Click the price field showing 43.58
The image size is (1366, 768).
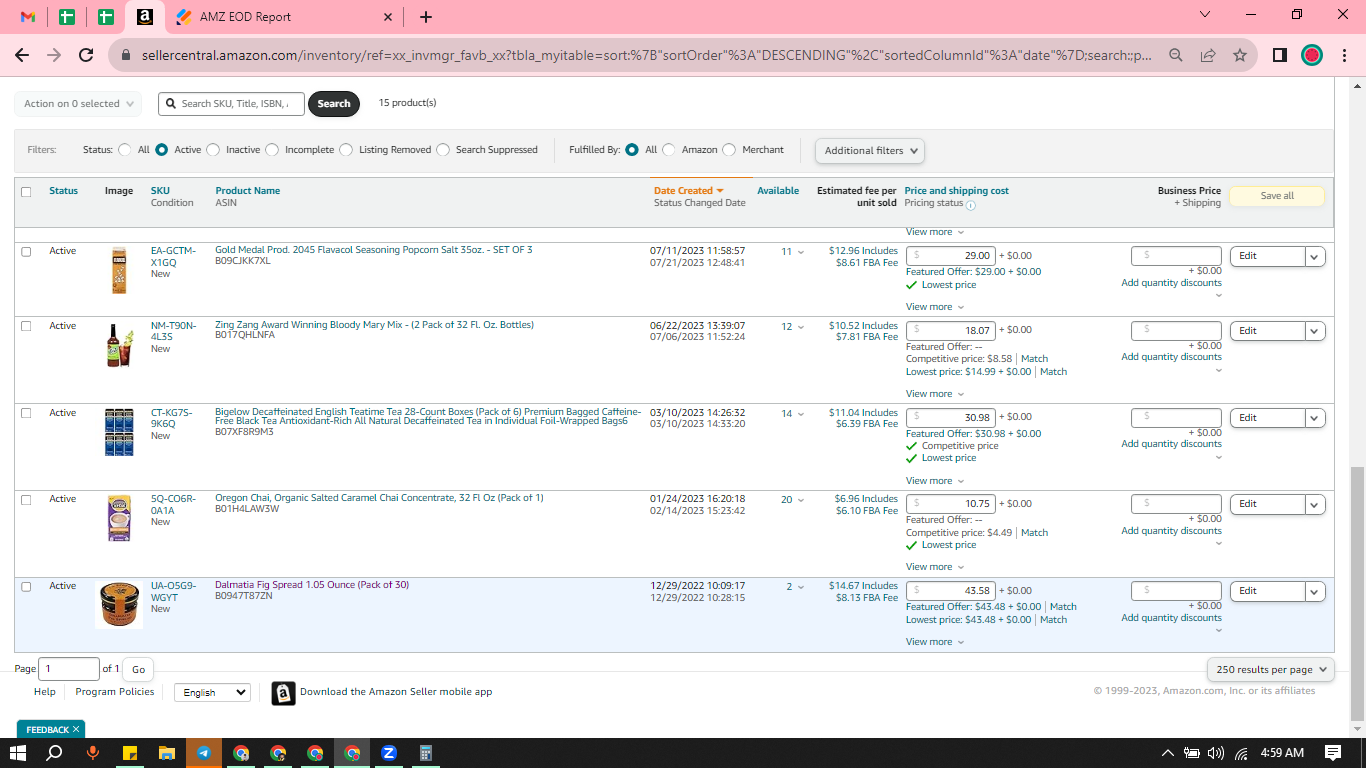click(x=951, y=591)
